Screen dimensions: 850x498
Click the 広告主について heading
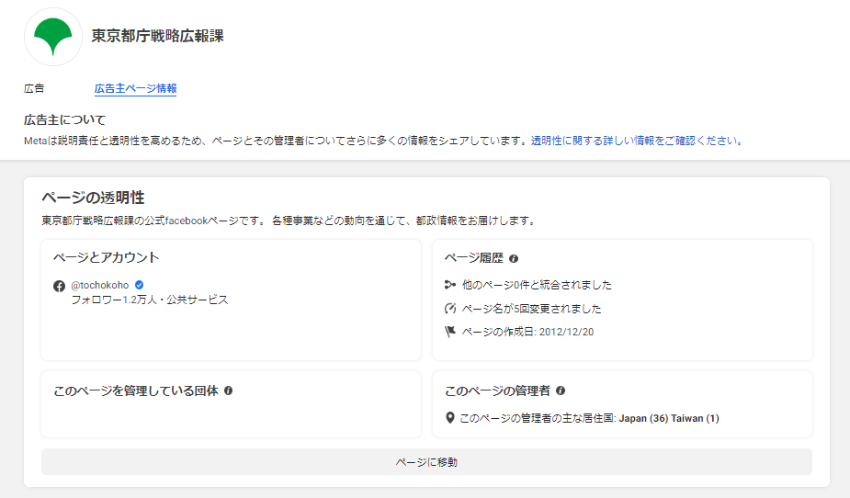(65, 120)
